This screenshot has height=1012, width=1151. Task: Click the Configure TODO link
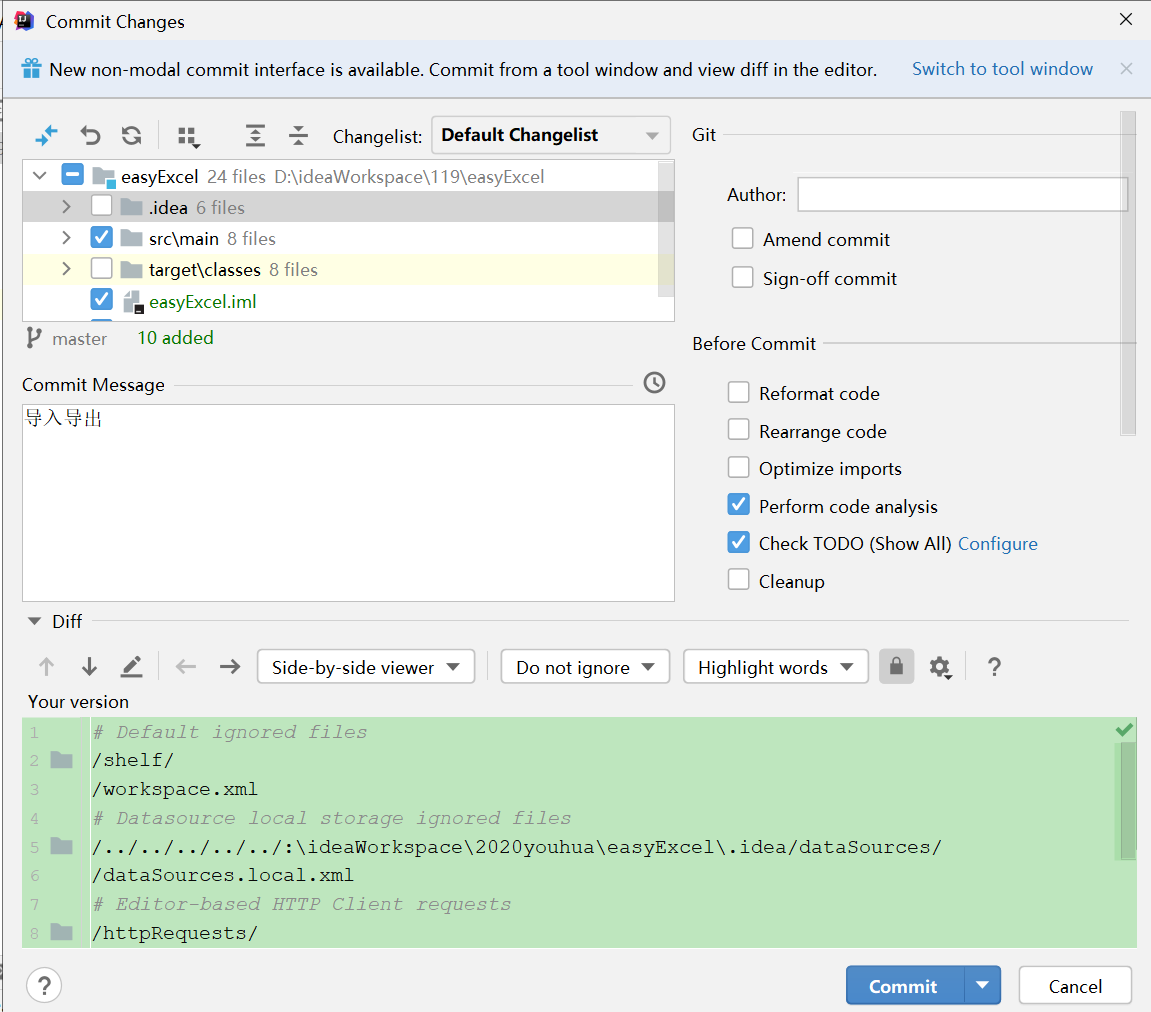pos(998,544)
